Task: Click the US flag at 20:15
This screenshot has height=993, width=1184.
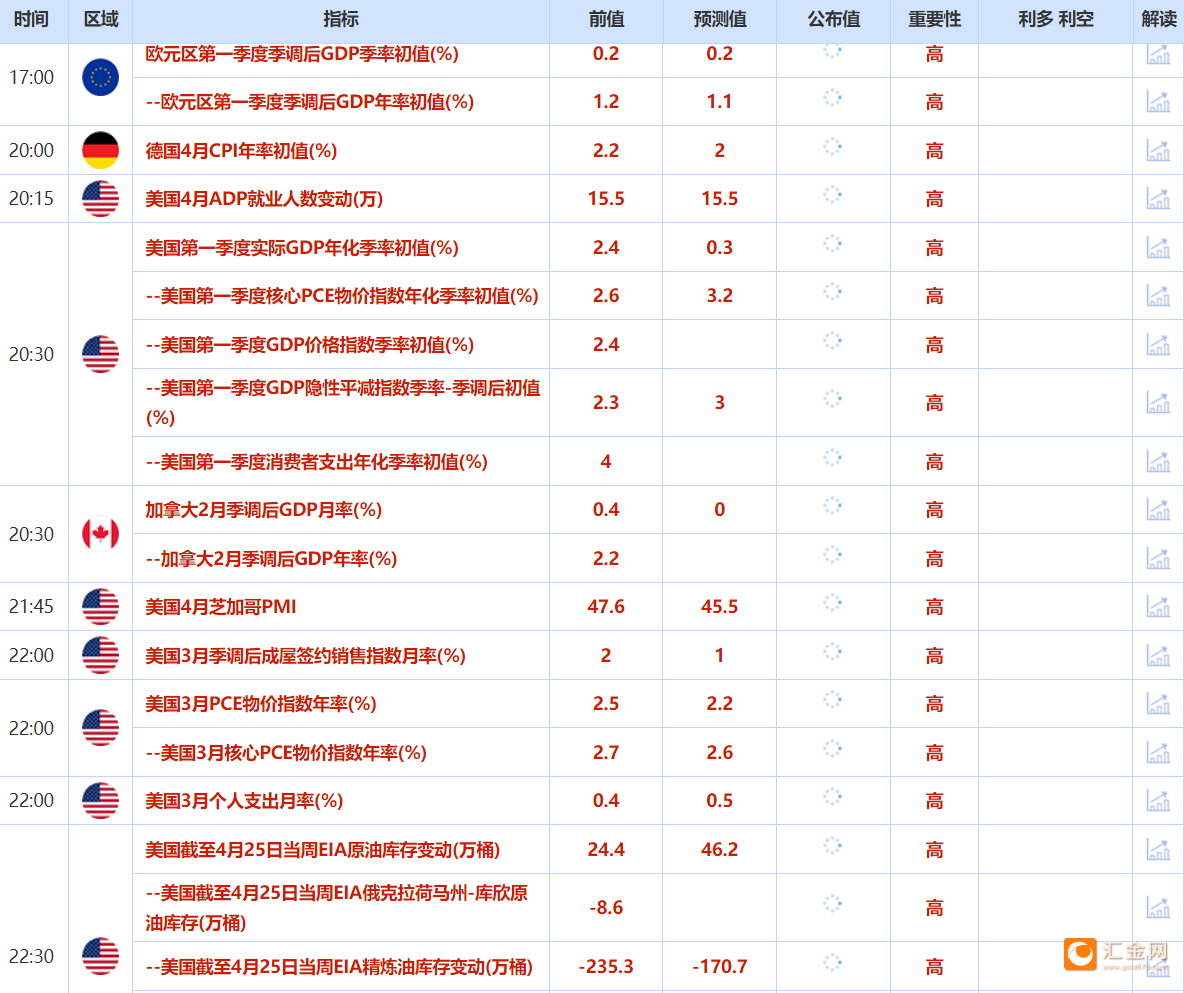Action: coord(100,199)
